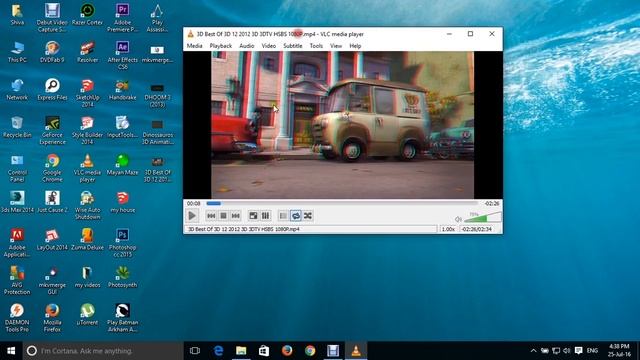Select Adobe Premiere Pro desktop icon
Screen dimensions: 640x360
point(122,18)
